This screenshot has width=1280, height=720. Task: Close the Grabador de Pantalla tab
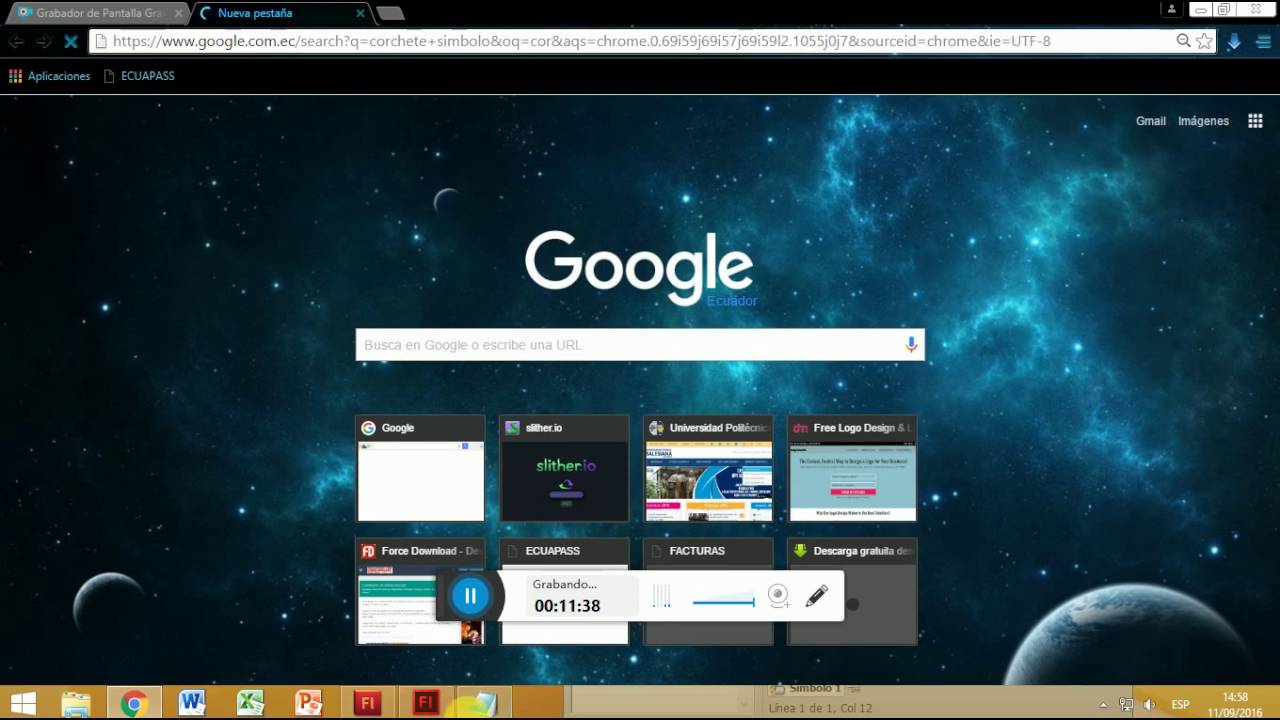point(178,13)
